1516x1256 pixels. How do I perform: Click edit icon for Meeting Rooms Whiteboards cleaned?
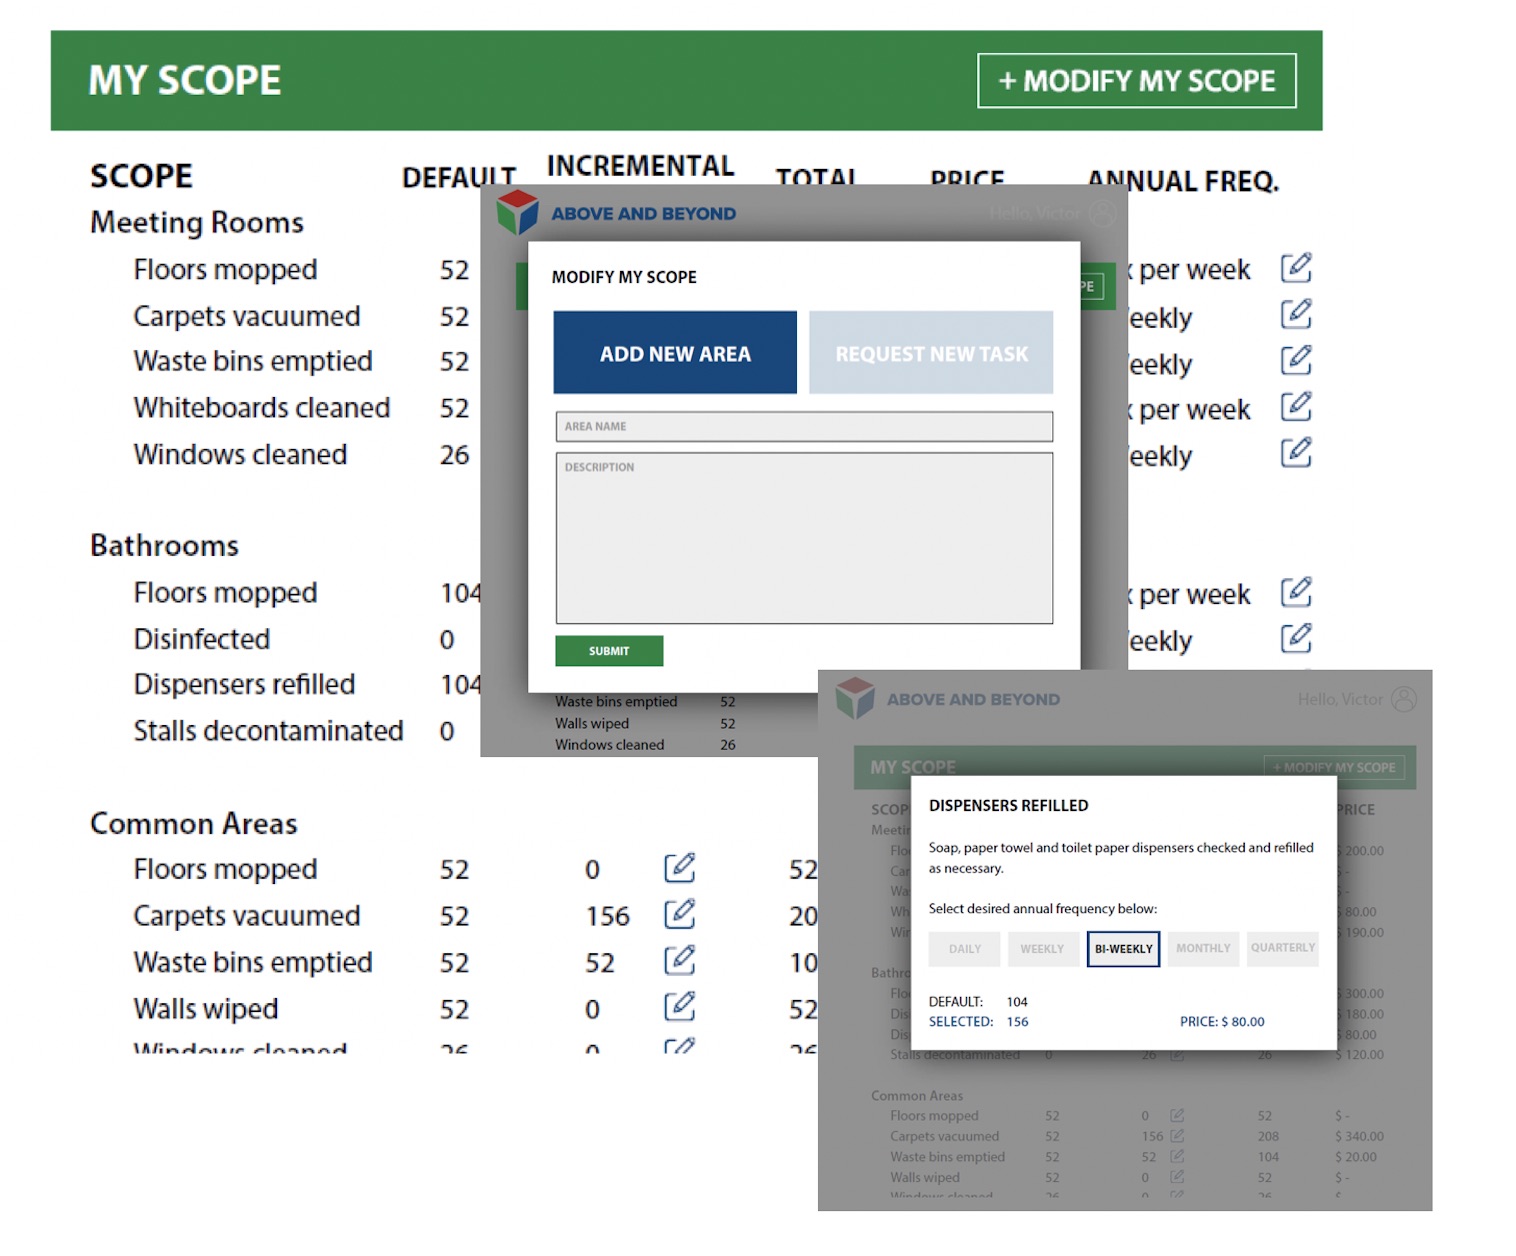(1295, 407)
